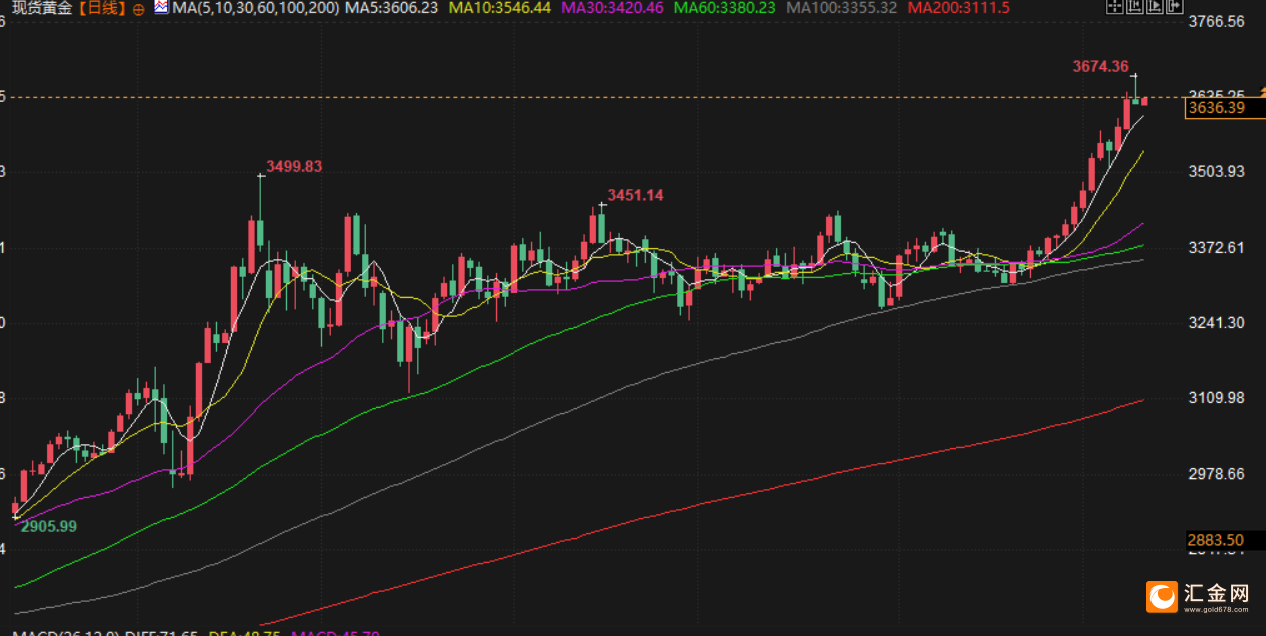Toggle the crosshair cursor icon at top right
1266x636 pixels.
point(1115,6)
